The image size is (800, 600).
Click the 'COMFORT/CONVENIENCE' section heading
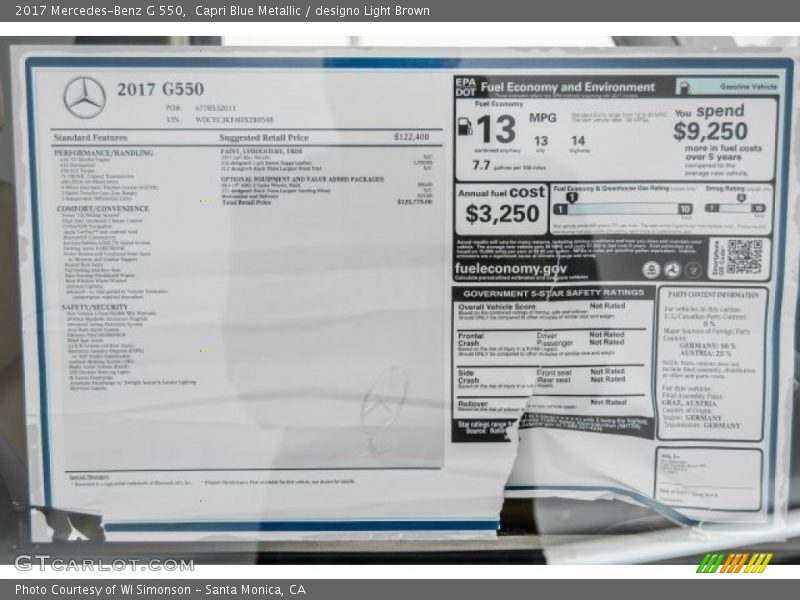[x=103, y=209]
